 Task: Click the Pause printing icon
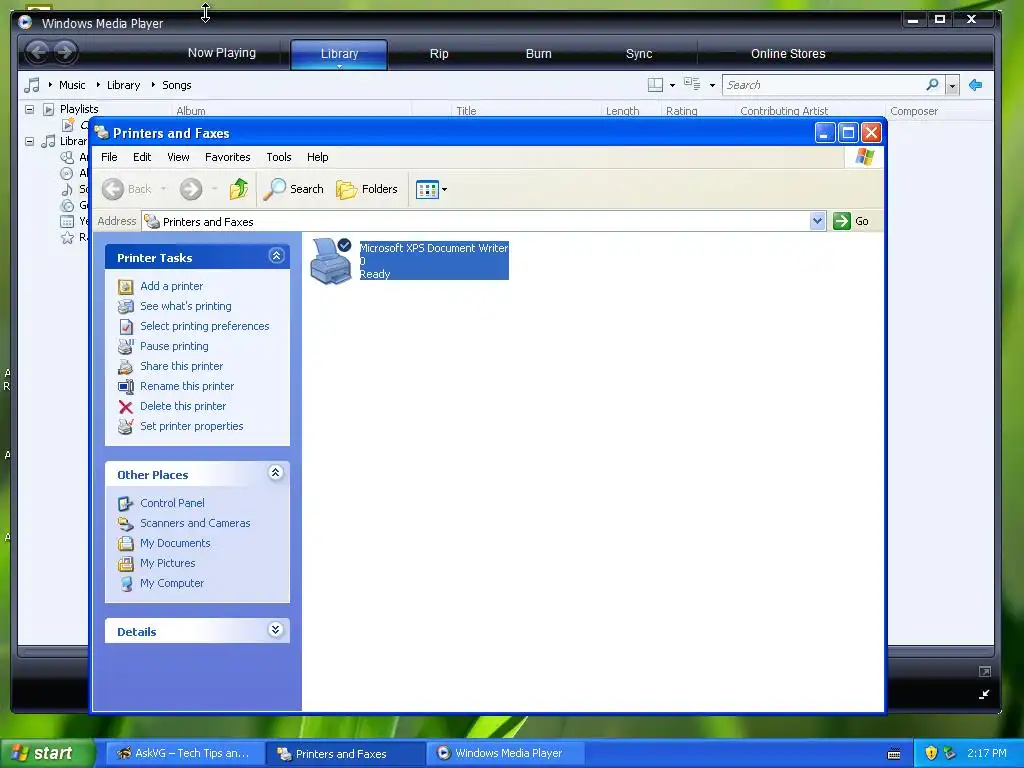pos(125,346)
